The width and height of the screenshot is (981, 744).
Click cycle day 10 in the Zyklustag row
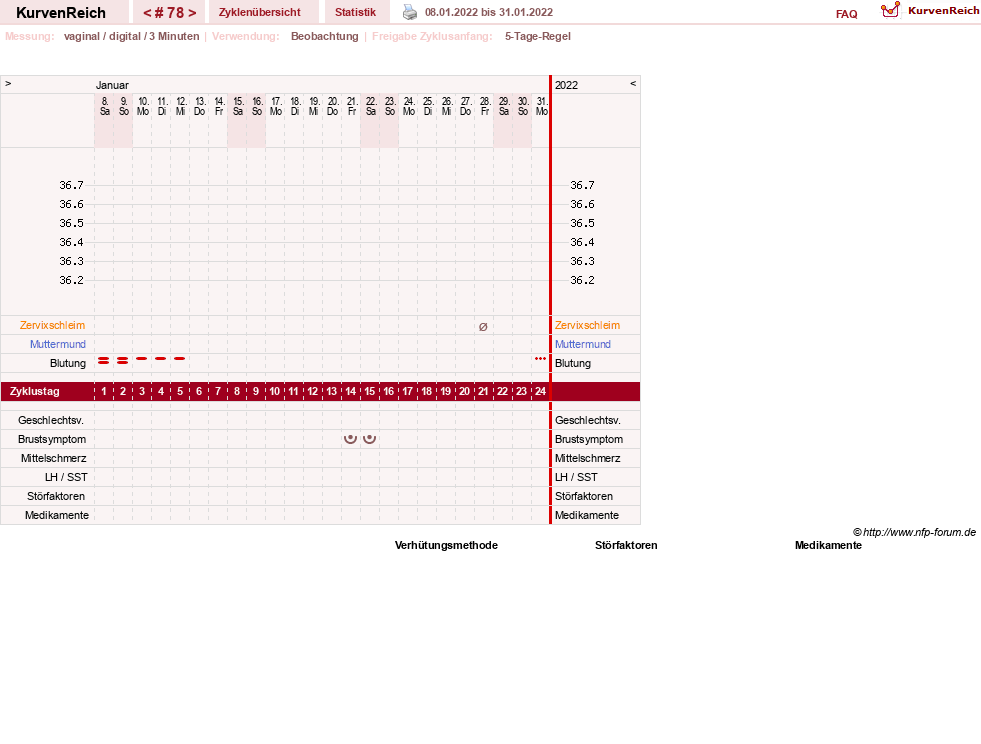click(x=275, y=392)
